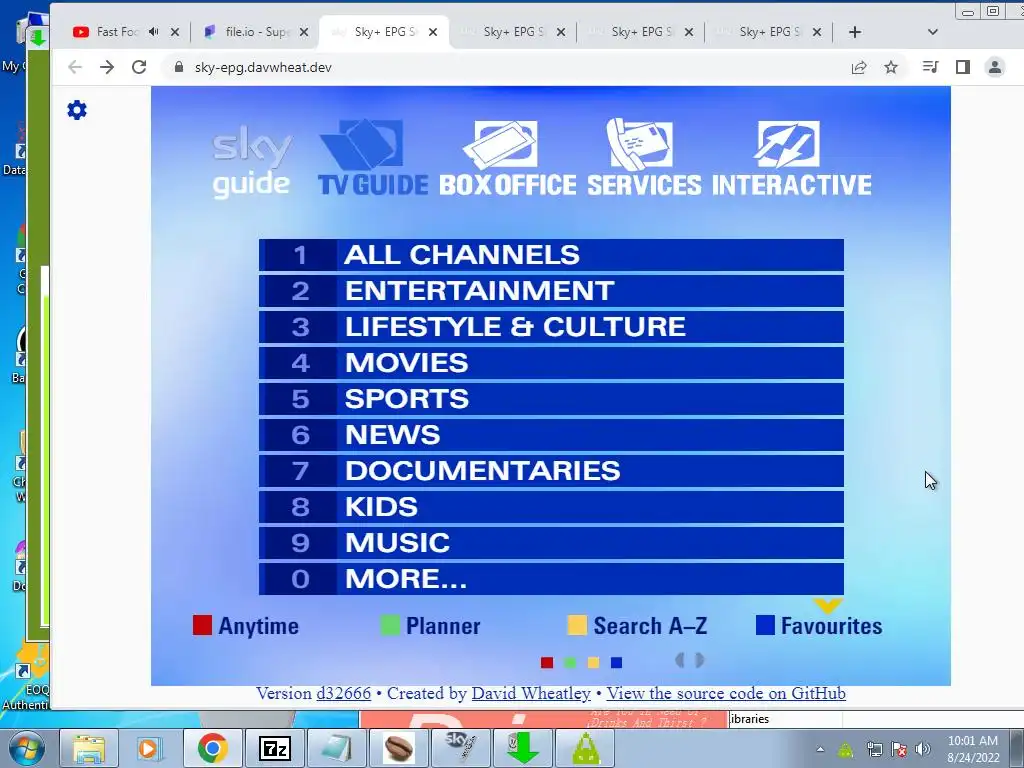Open Windows Start menu
This screenshot has width=1024, height=768.
click(27, 748)
